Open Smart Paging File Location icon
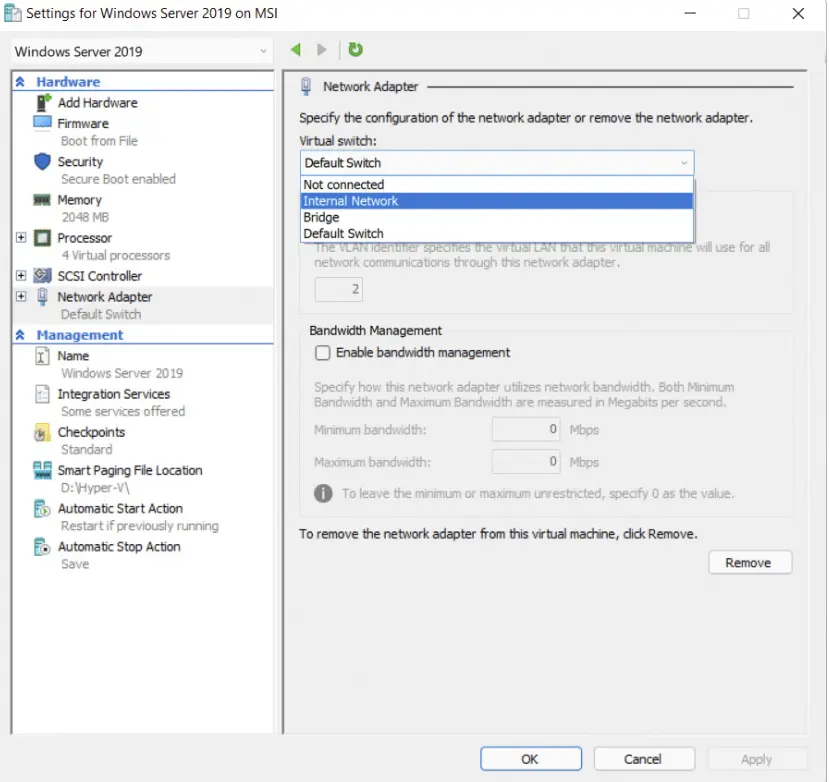Screen dimensions: 829x782 (42, 471)
